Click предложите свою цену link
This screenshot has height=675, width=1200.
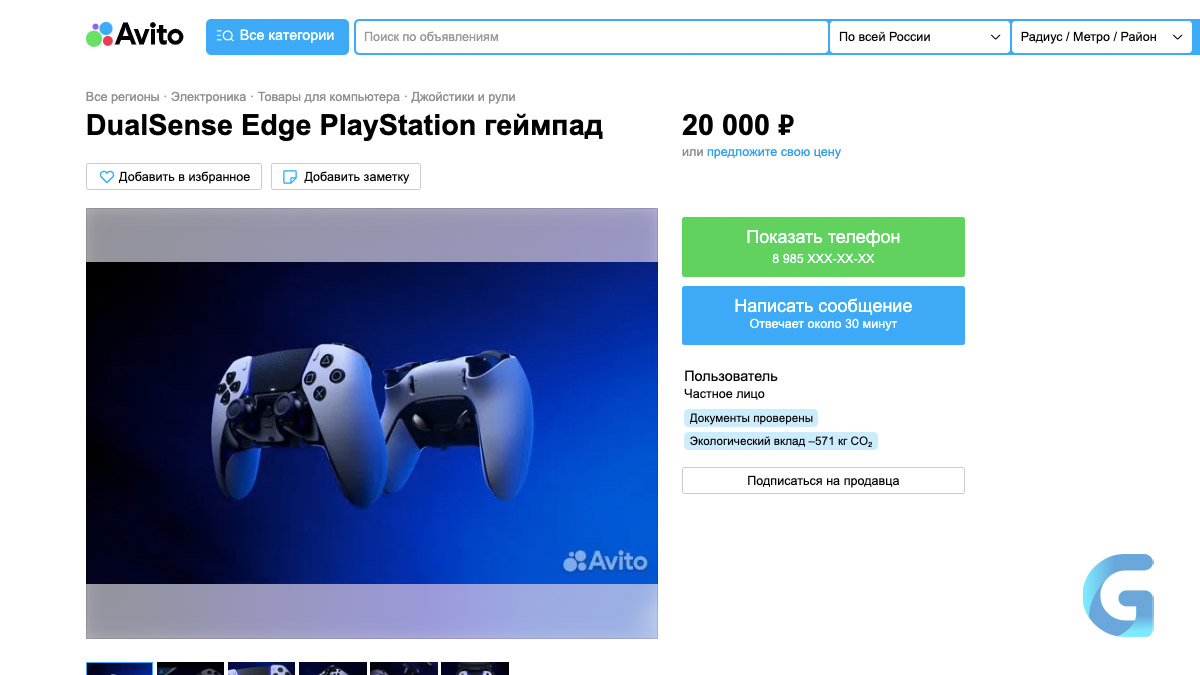pyautogui.click(x=774, y=152)
